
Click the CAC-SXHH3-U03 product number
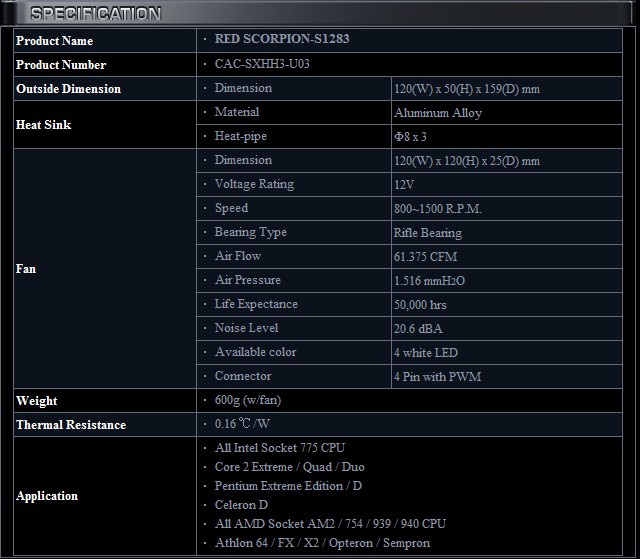click(x=262, y=64)
